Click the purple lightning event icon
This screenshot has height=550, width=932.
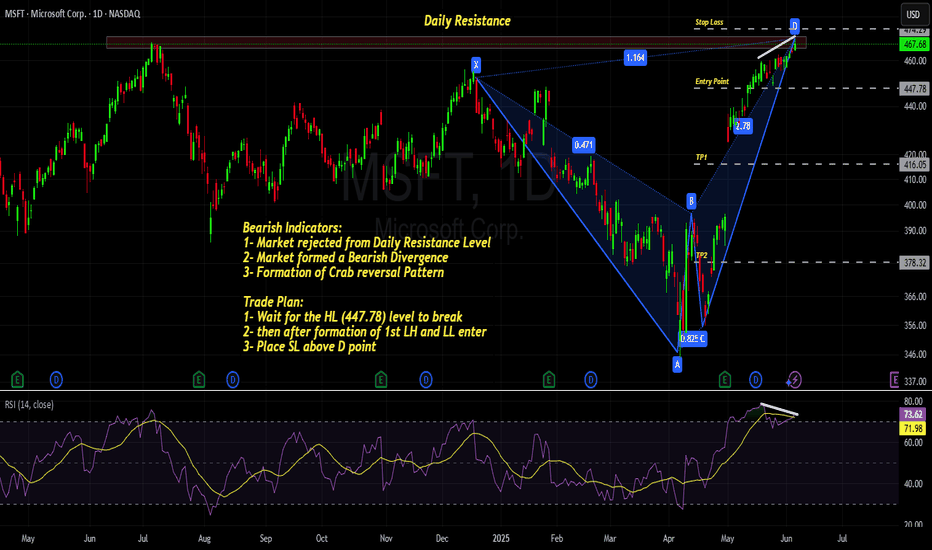tap(794, 379)
